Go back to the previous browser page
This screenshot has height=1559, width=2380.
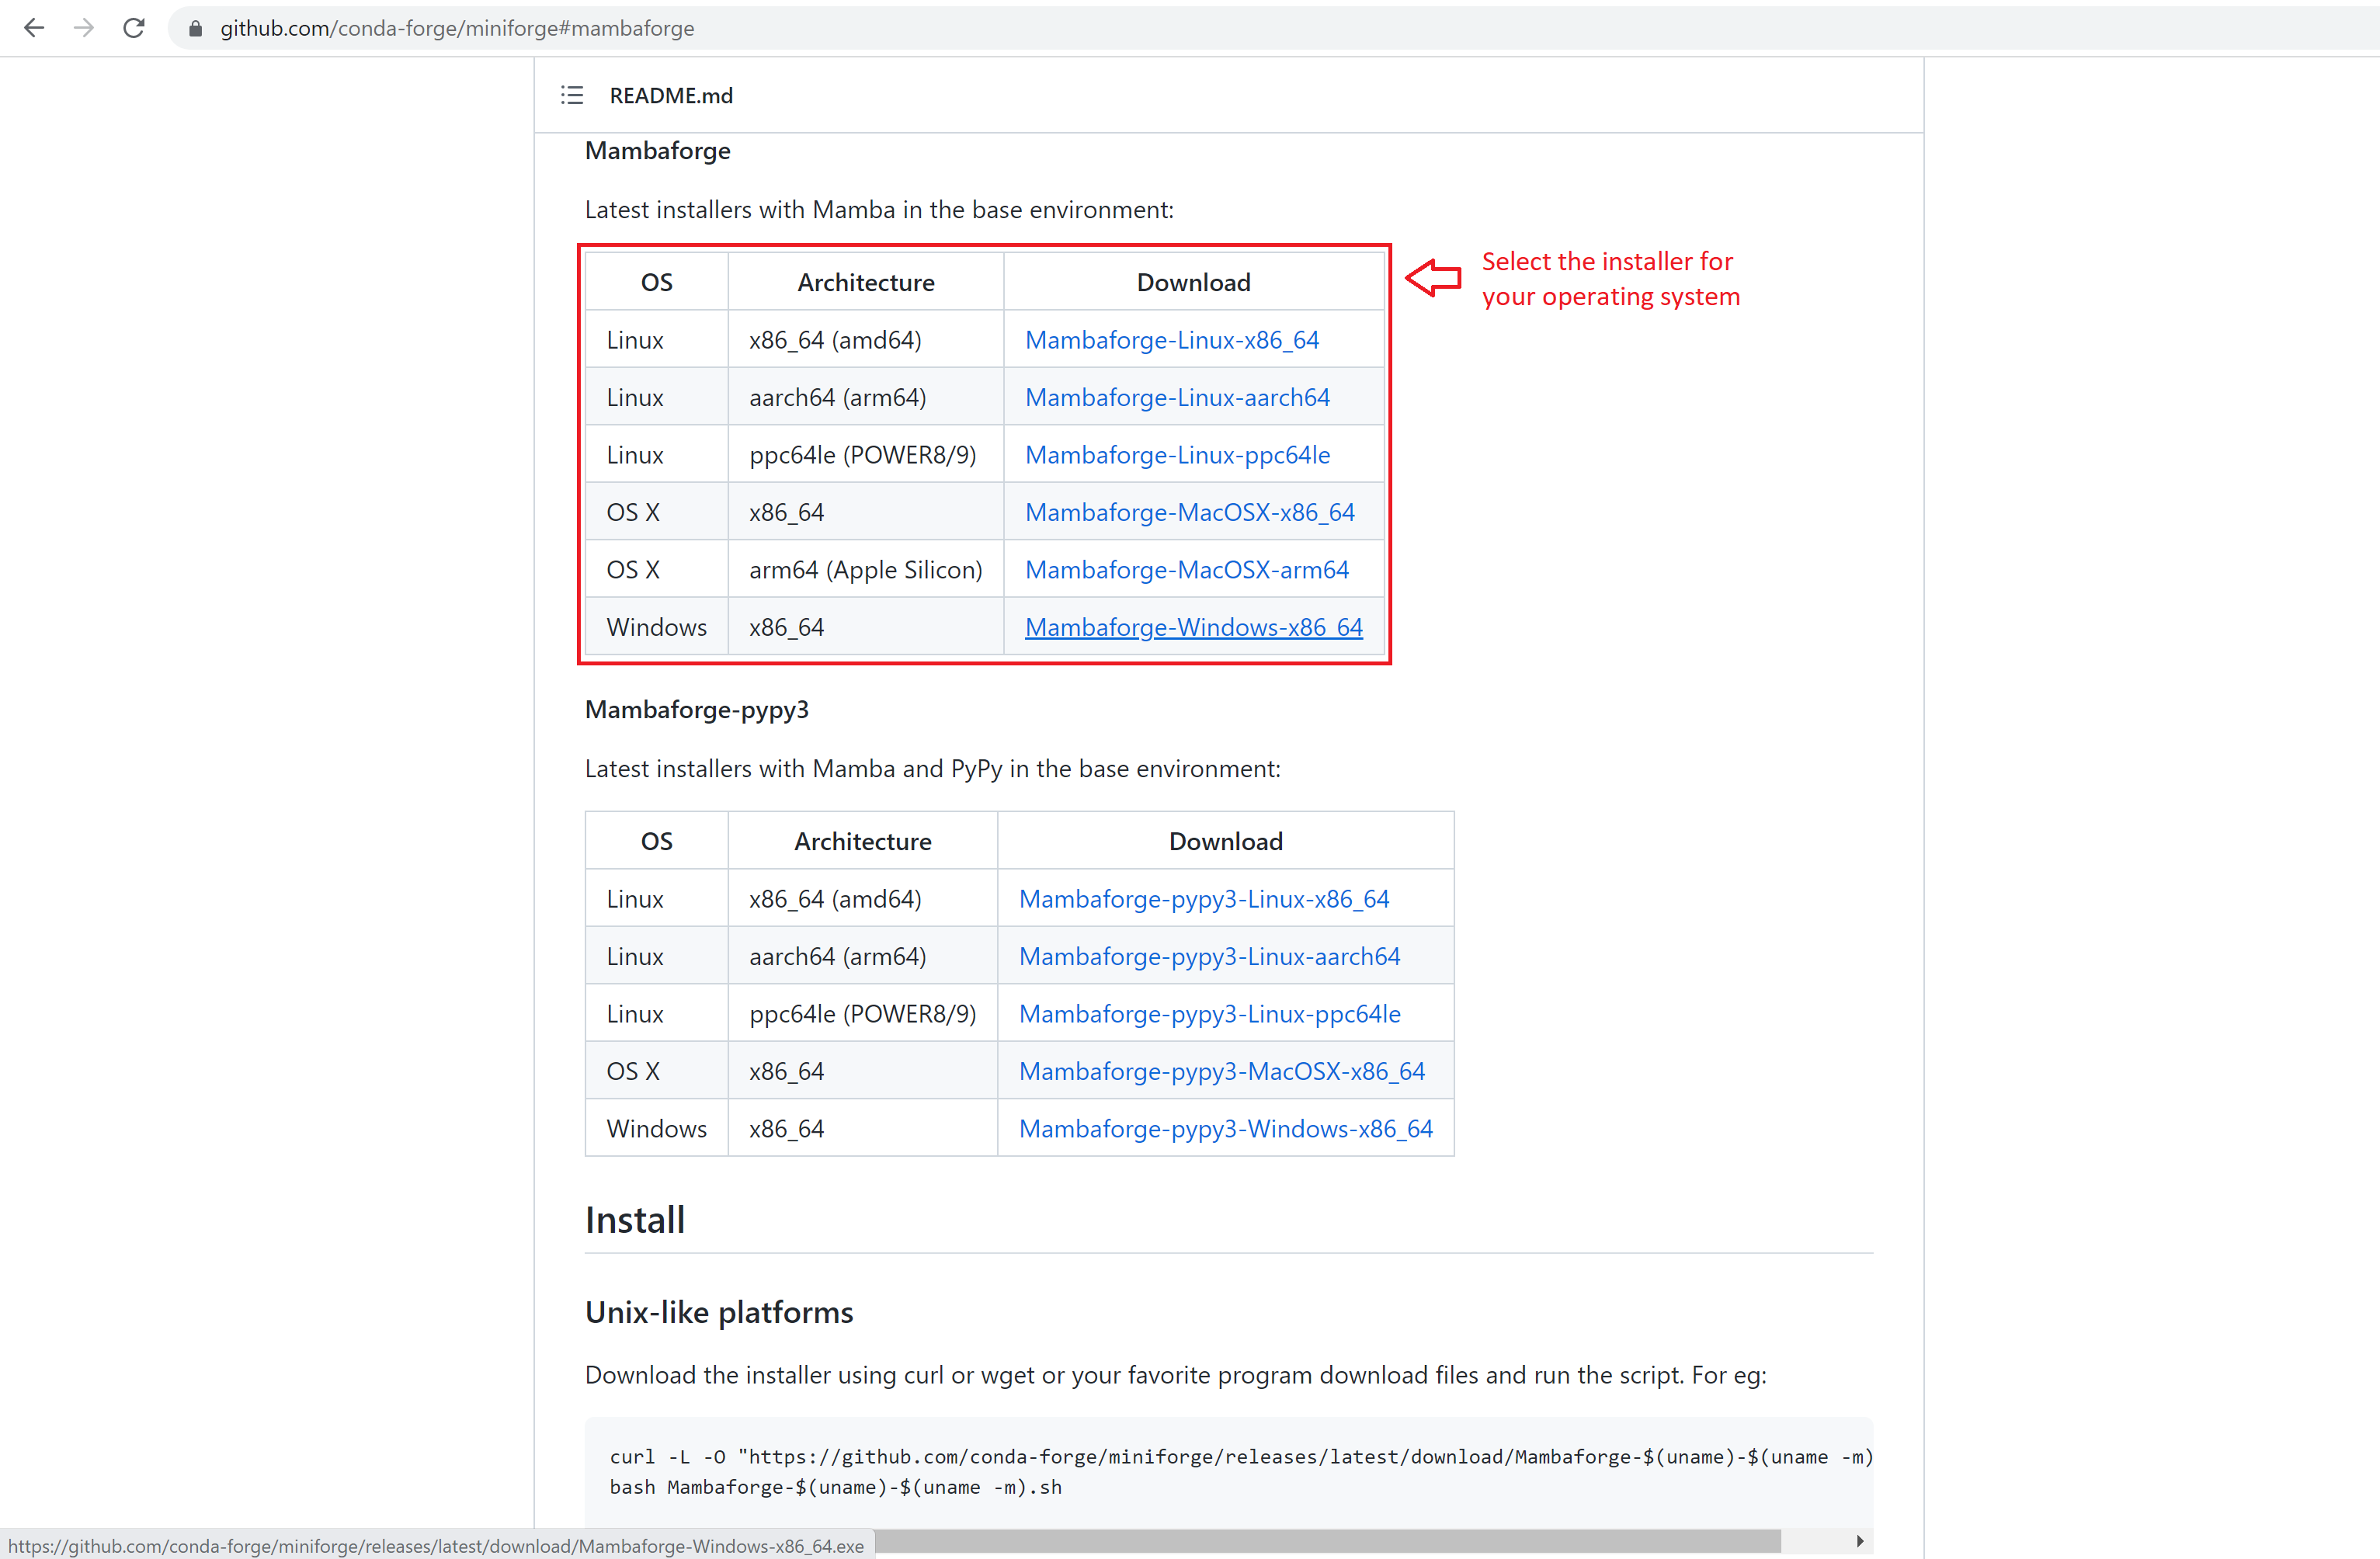pyautogui.click(x=34, y=28)
